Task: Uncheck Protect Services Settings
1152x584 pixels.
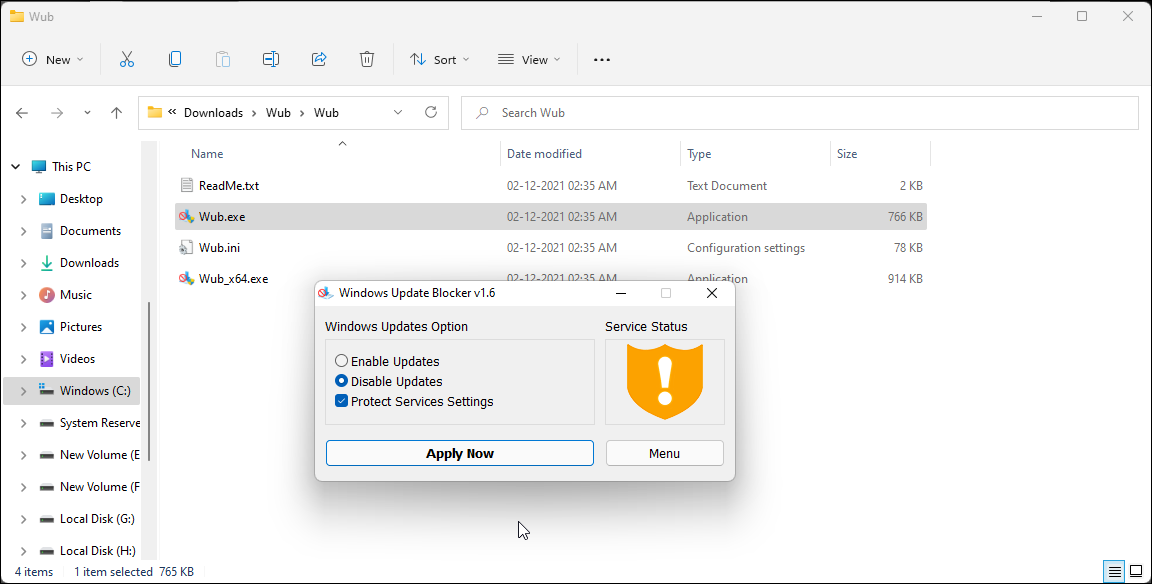Action: click(341, 401)
